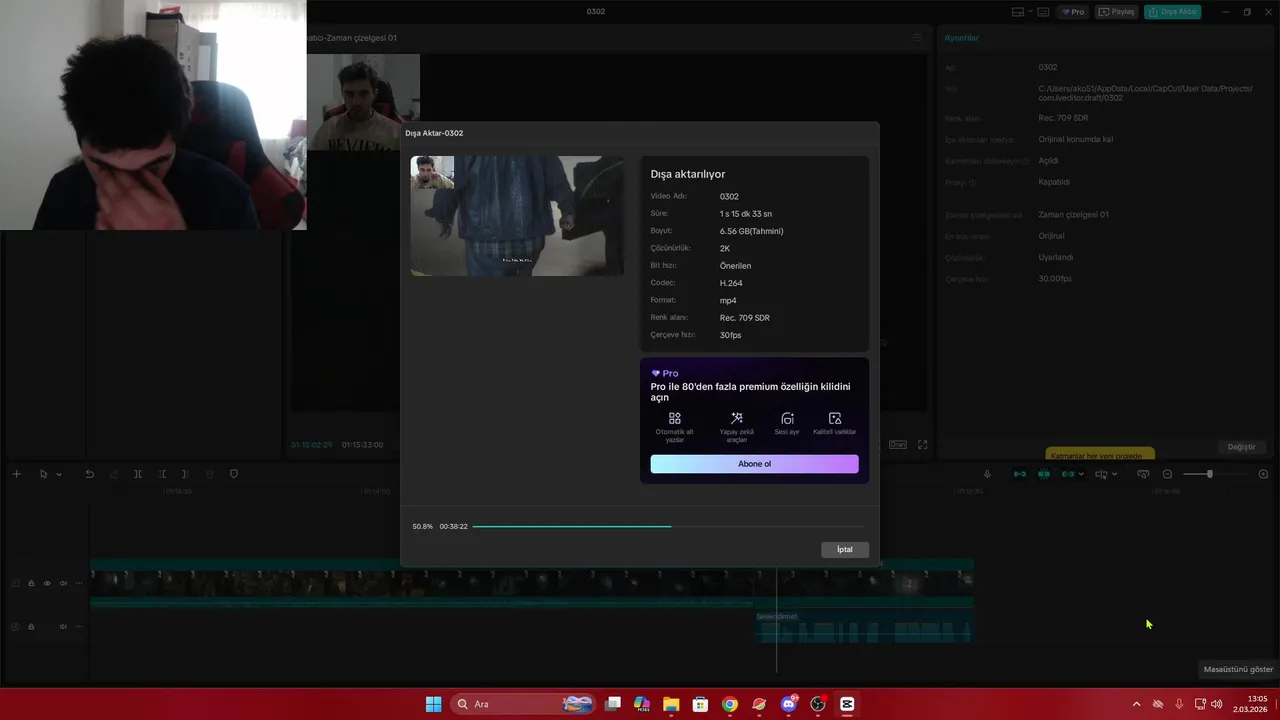
Task: Open the player panel hamburger menu
Action: [x=917, y=38]
